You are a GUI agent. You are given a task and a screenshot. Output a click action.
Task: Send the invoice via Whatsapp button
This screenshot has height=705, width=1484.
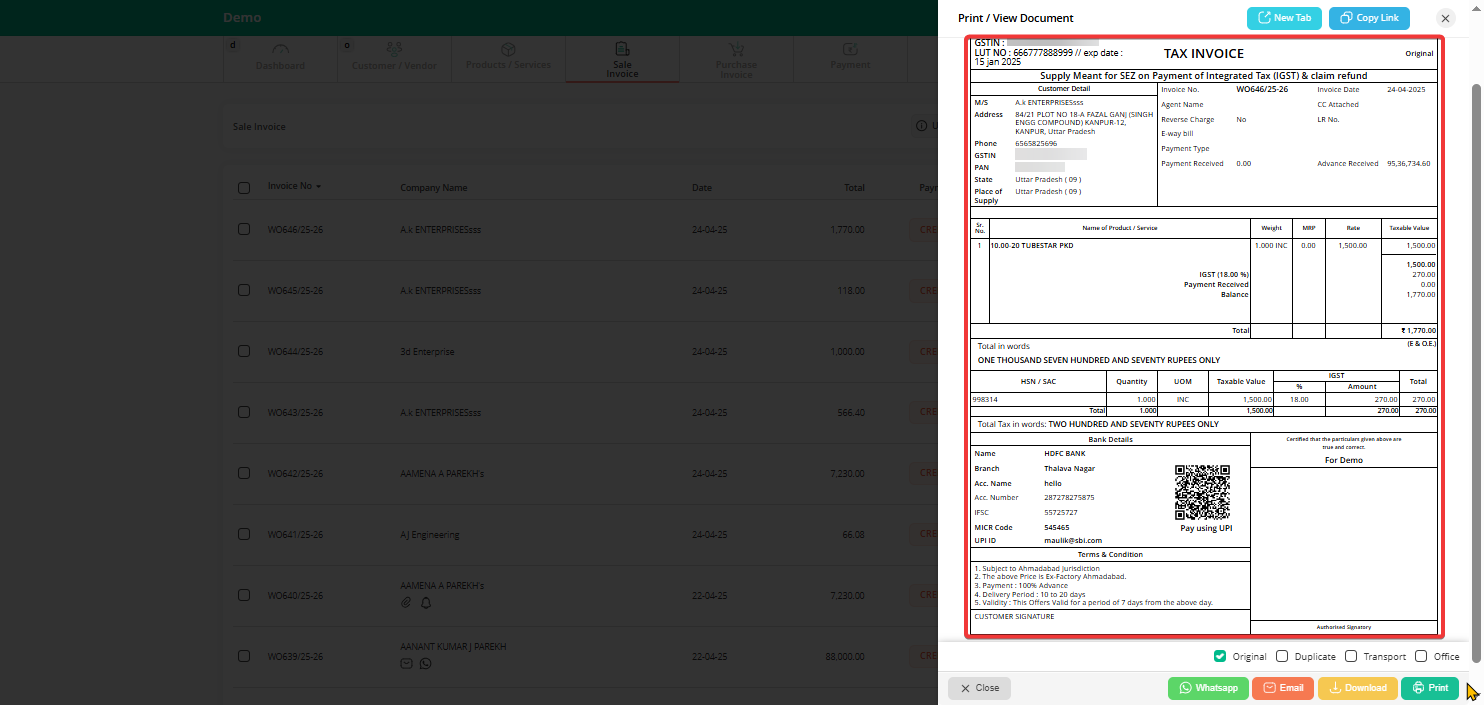coord(1208,688)
